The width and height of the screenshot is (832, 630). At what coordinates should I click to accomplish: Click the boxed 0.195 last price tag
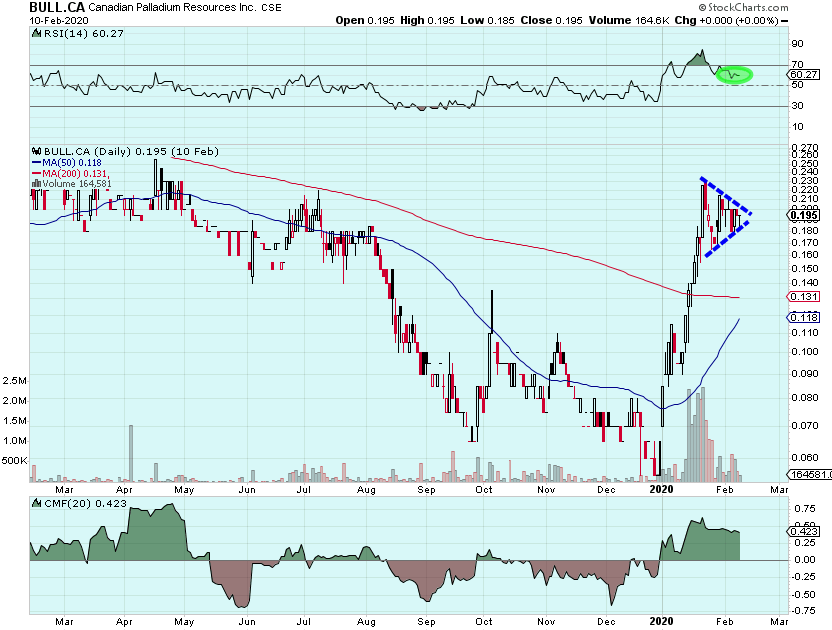coord(804,215)
